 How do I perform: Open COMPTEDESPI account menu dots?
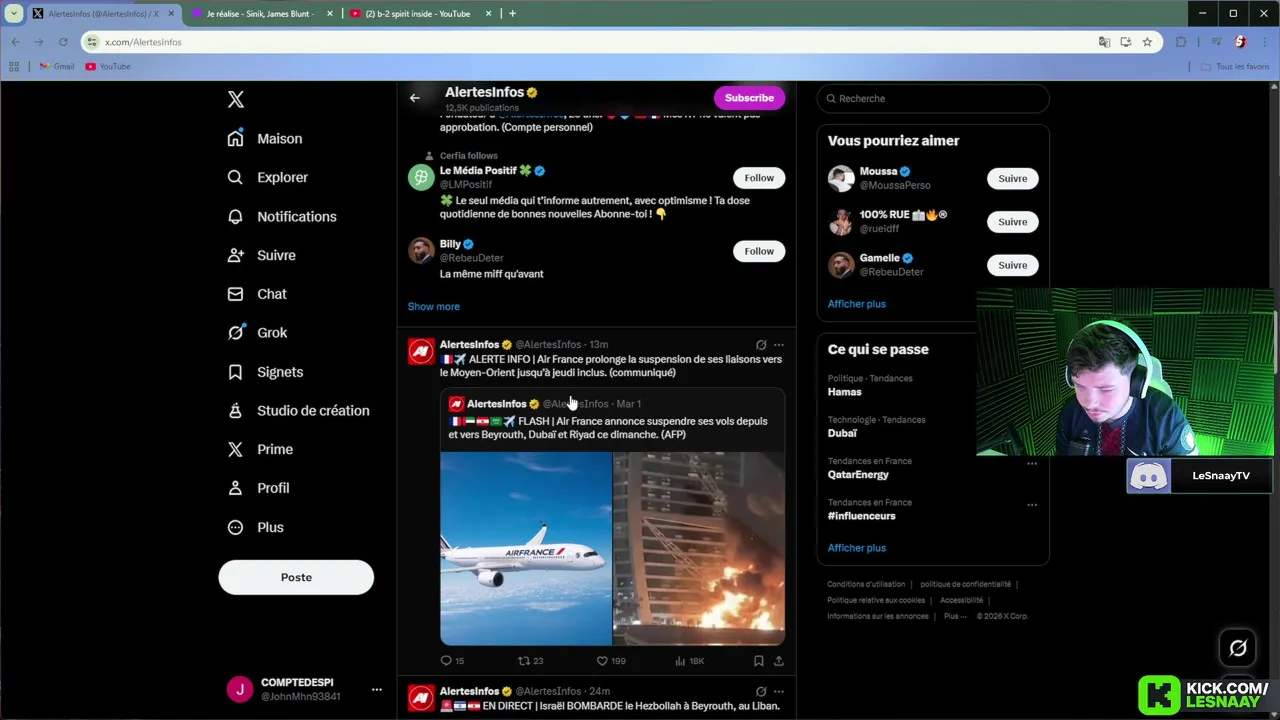(x=377, y=689)
